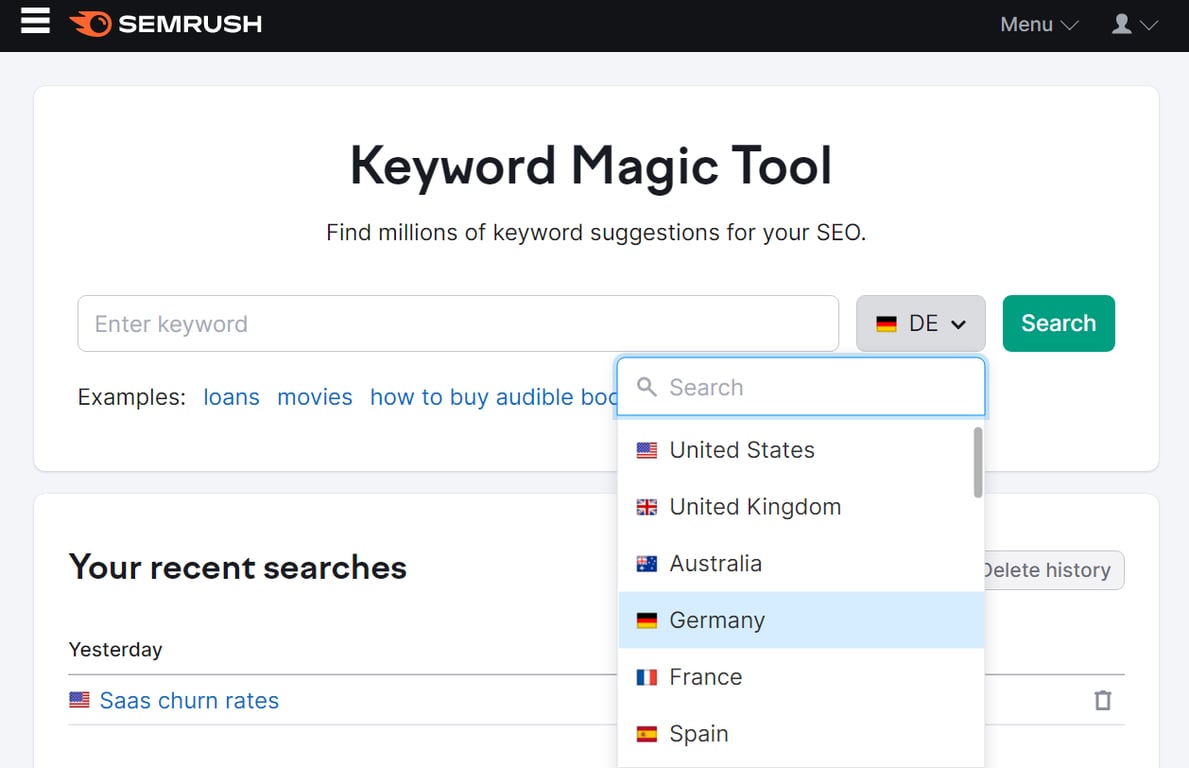
Task: Open the account dropdown arrow
Action: tap(1148, 25)
